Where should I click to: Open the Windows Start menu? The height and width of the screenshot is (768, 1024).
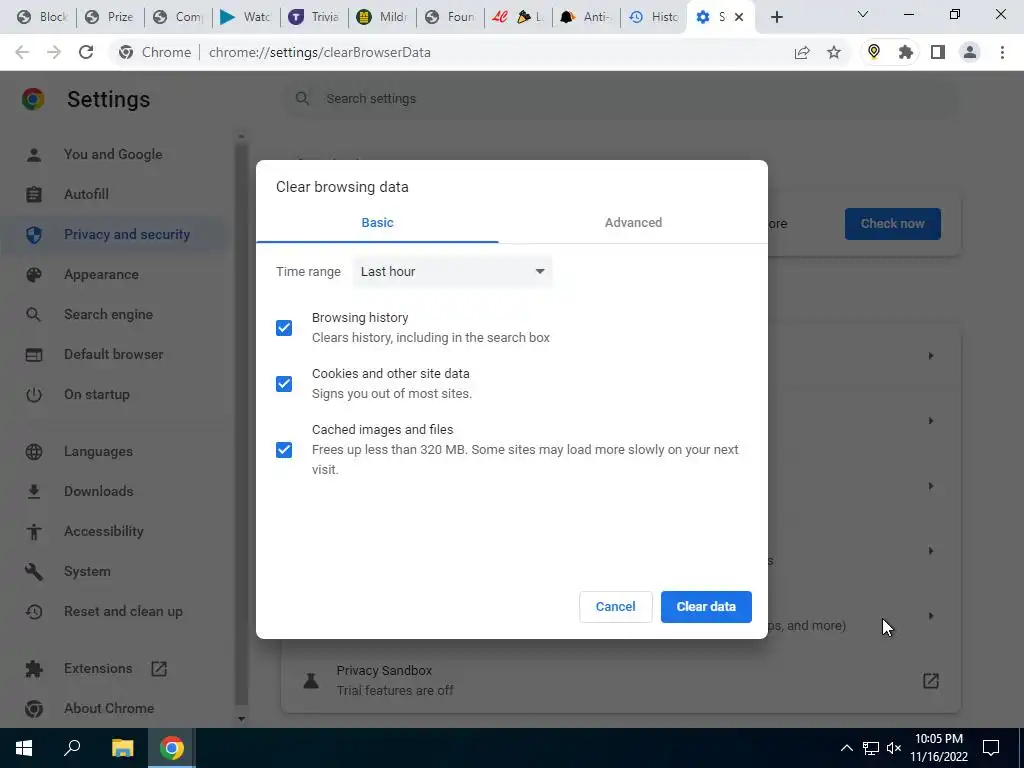click(24, 748)
